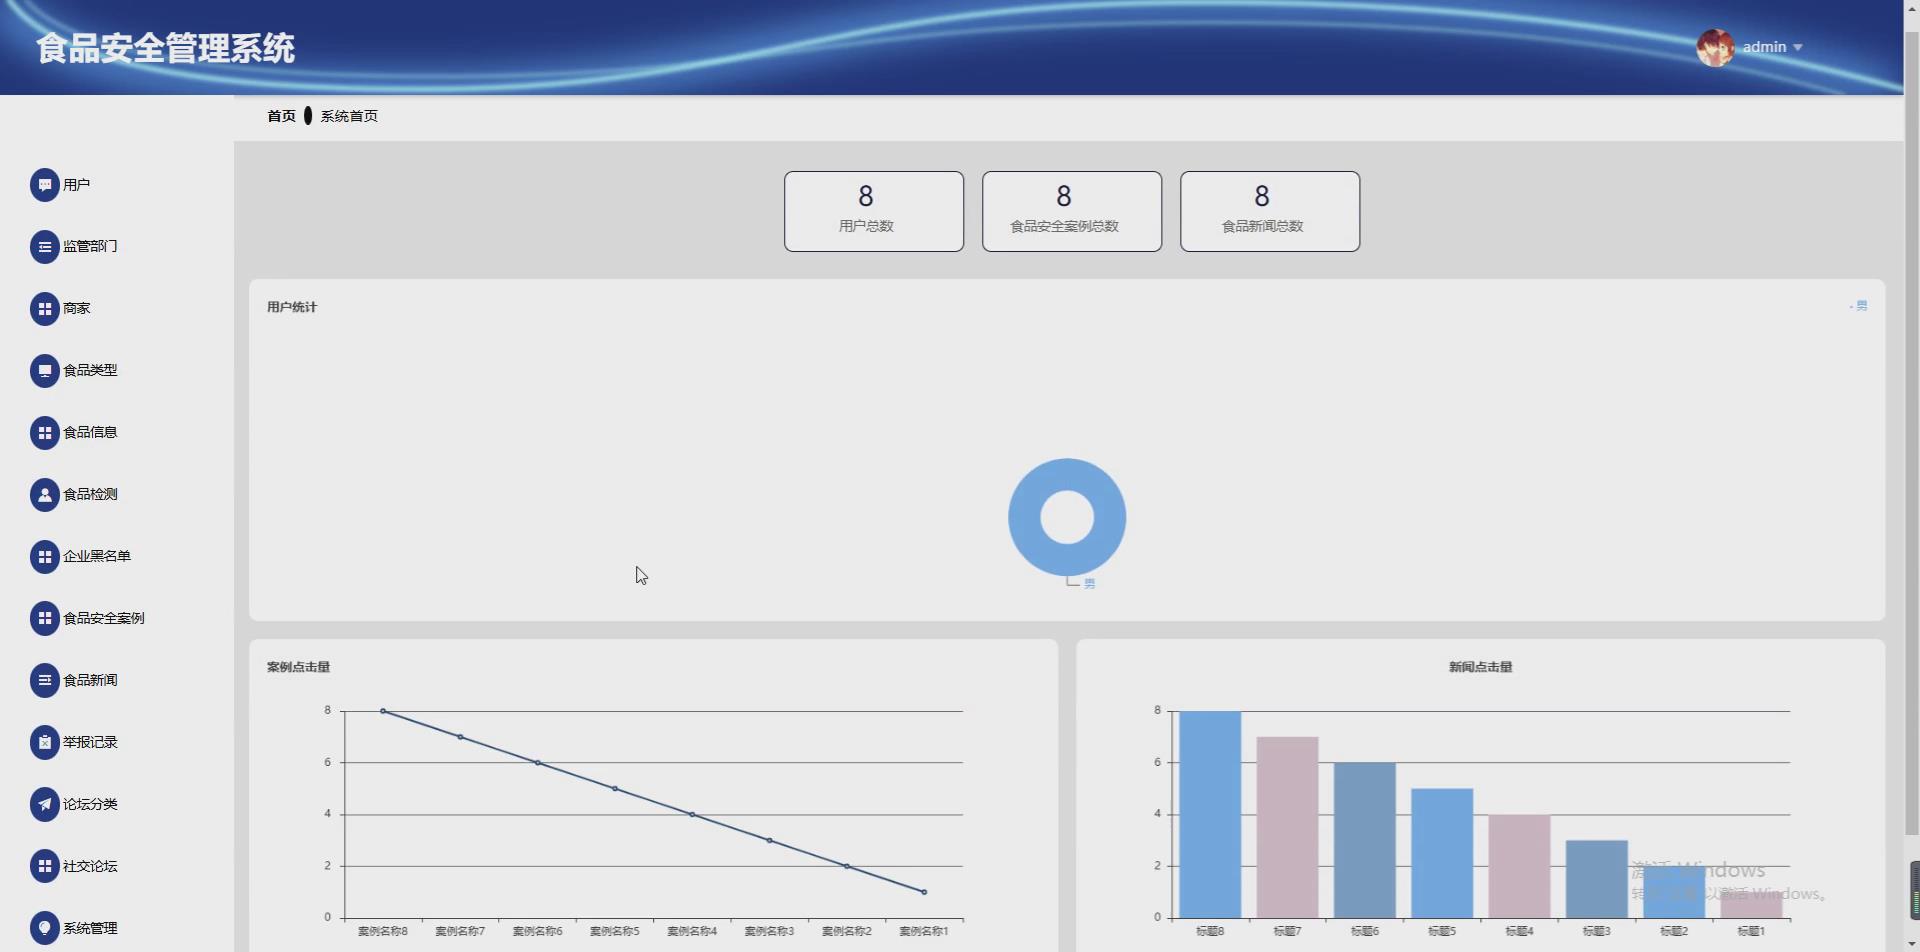
Task: Click the 食品安全案例总数 statistics card
Action: click(x=1072, y=211)
